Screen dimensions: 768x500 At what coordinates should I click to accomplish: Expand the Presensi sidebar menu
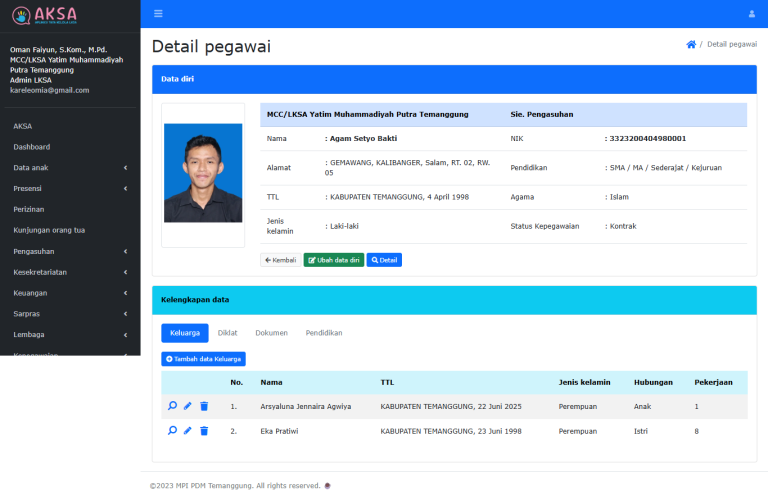pyautogui.click(x=70, y=189)
